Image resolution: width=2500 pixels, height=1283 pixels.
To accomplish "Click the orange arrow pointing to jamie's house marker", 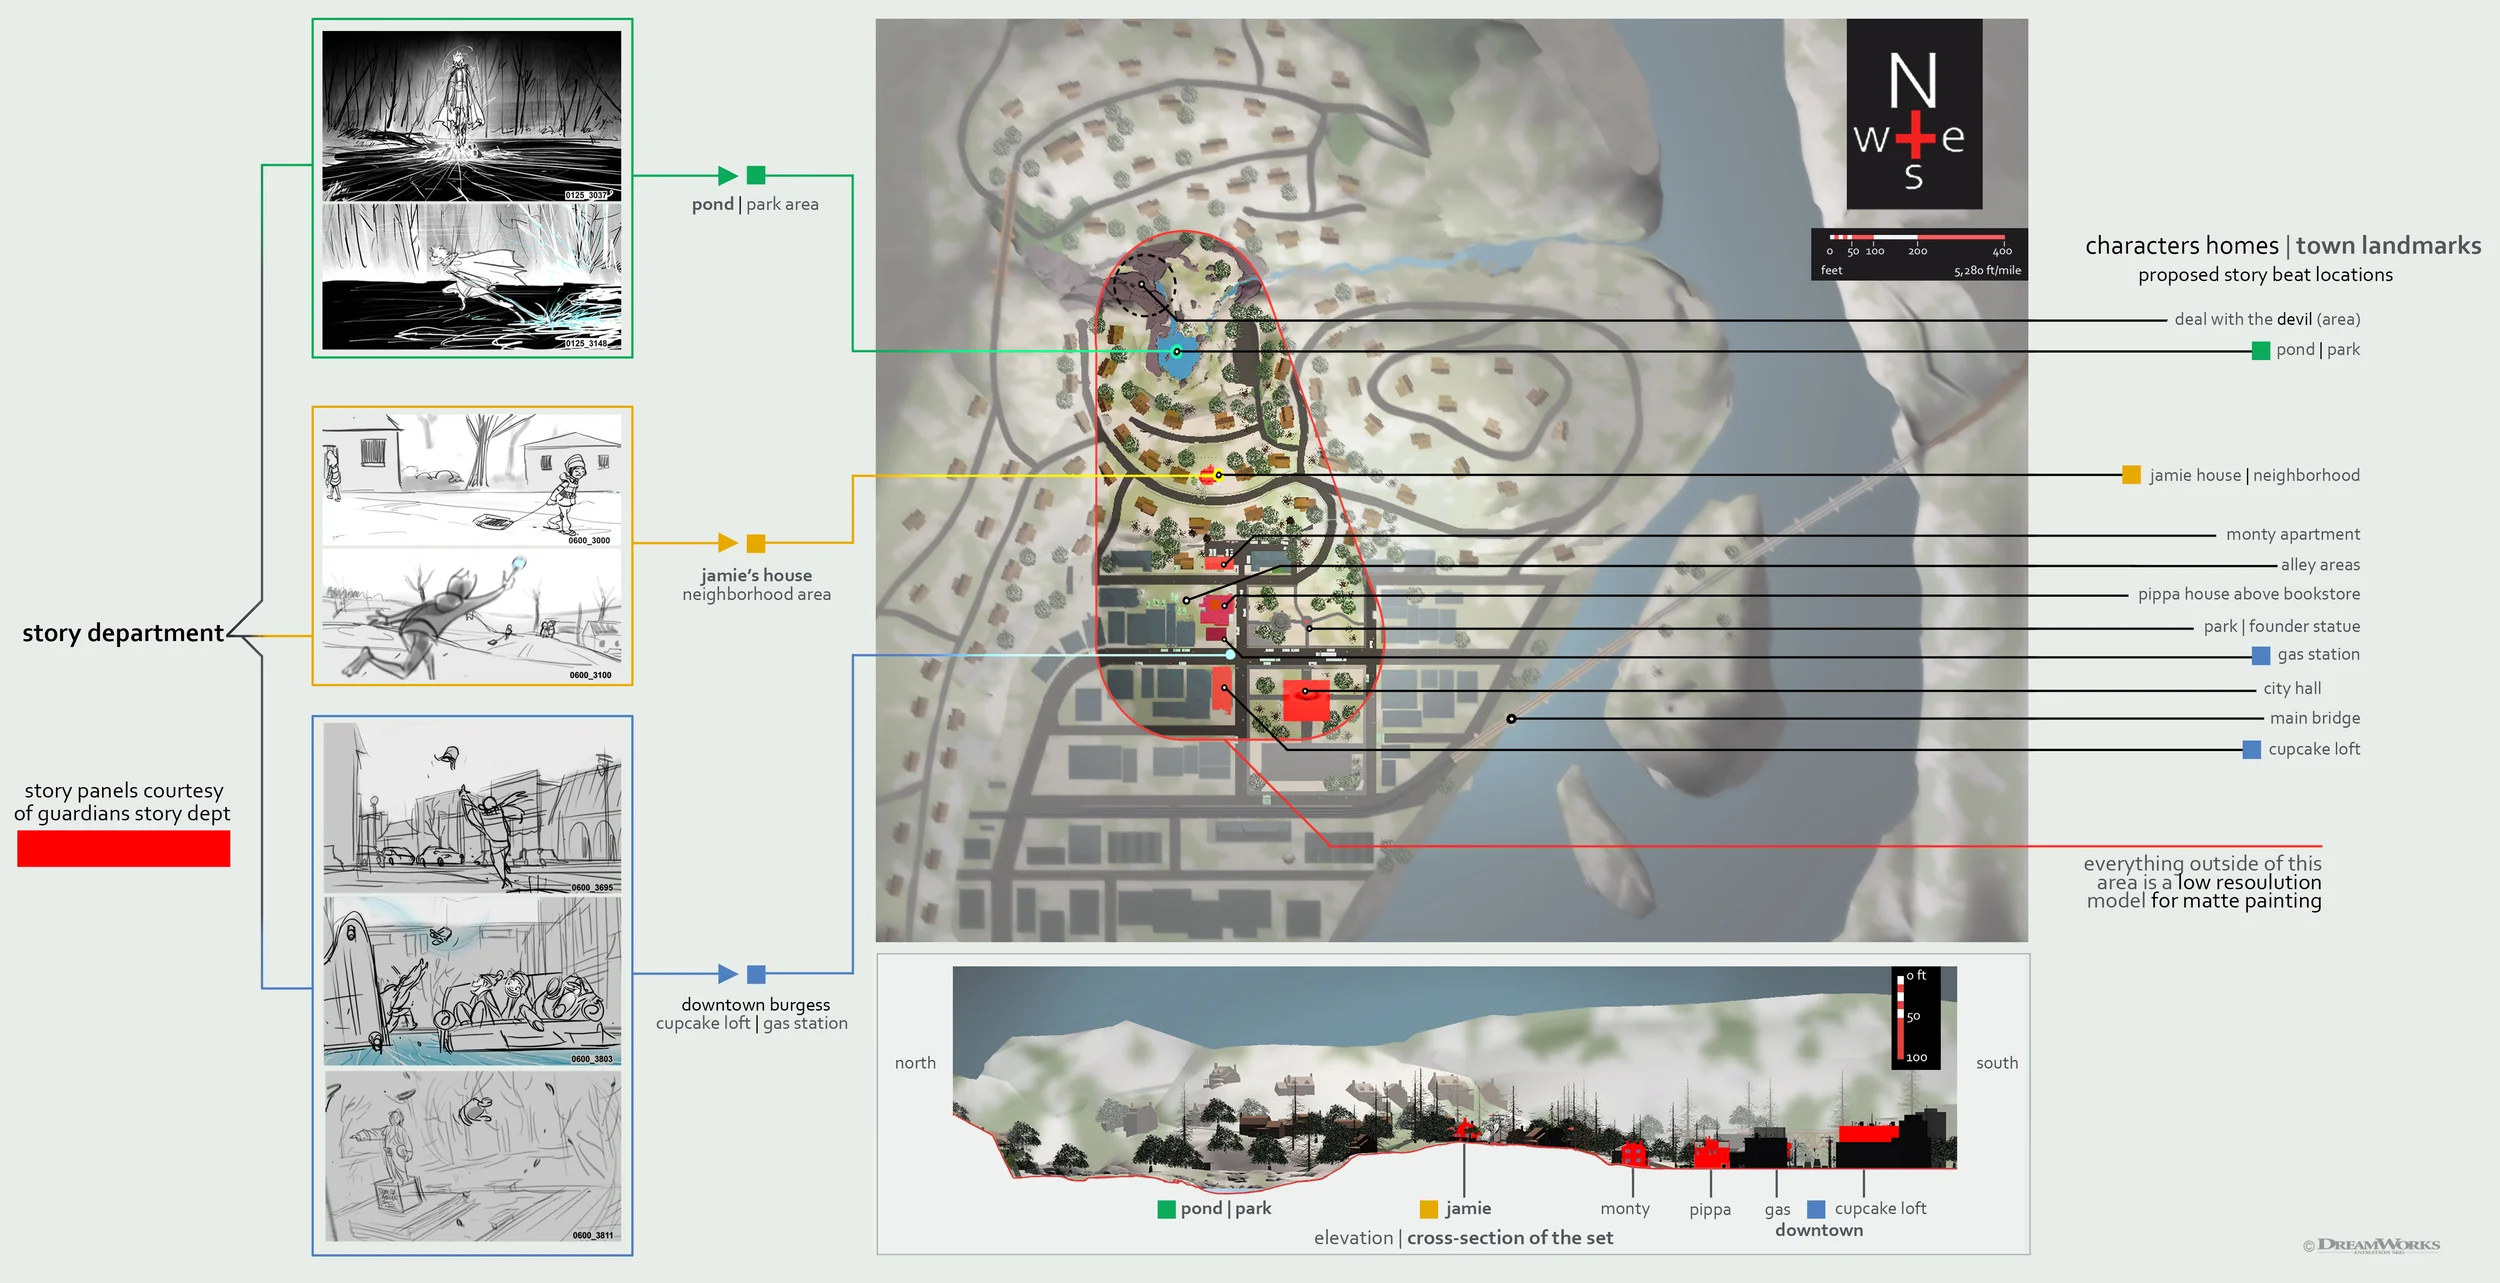I will coord(728,543).
